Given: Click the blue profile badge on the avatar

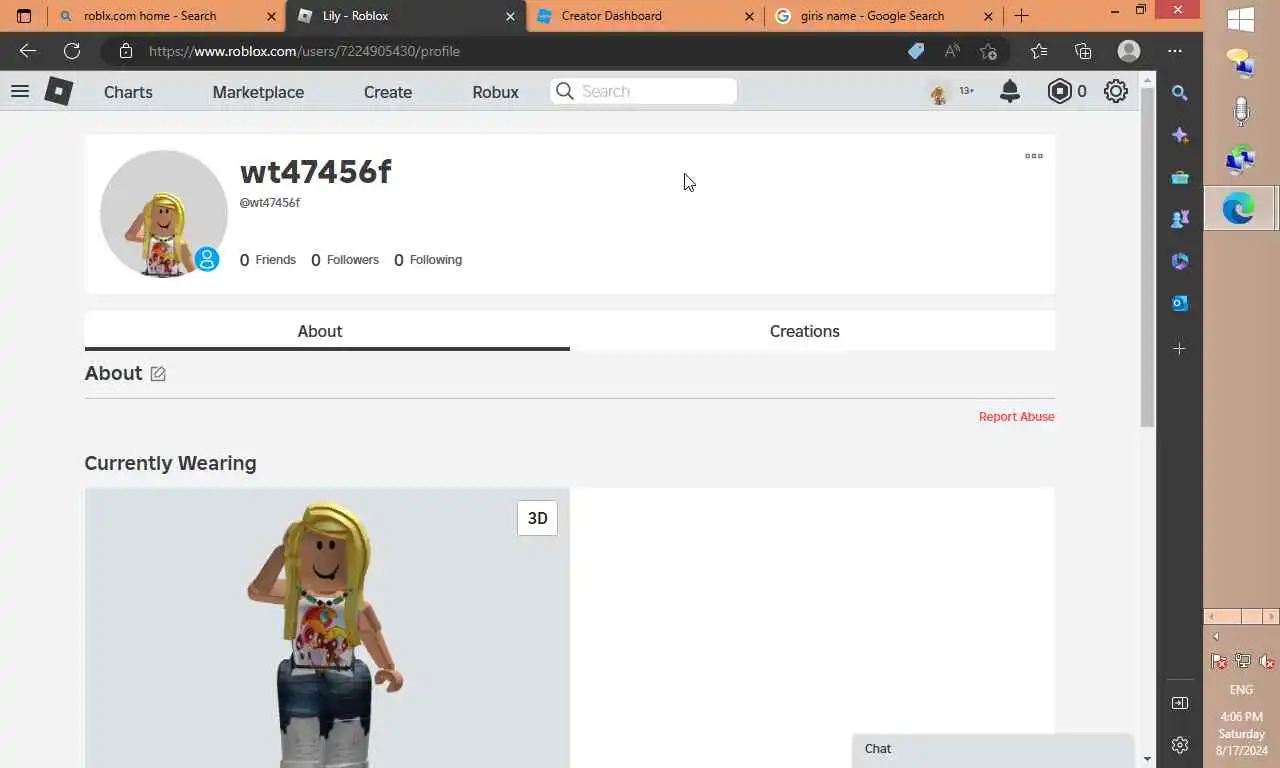Looking at the screenshot, I should tap(207, 259).
